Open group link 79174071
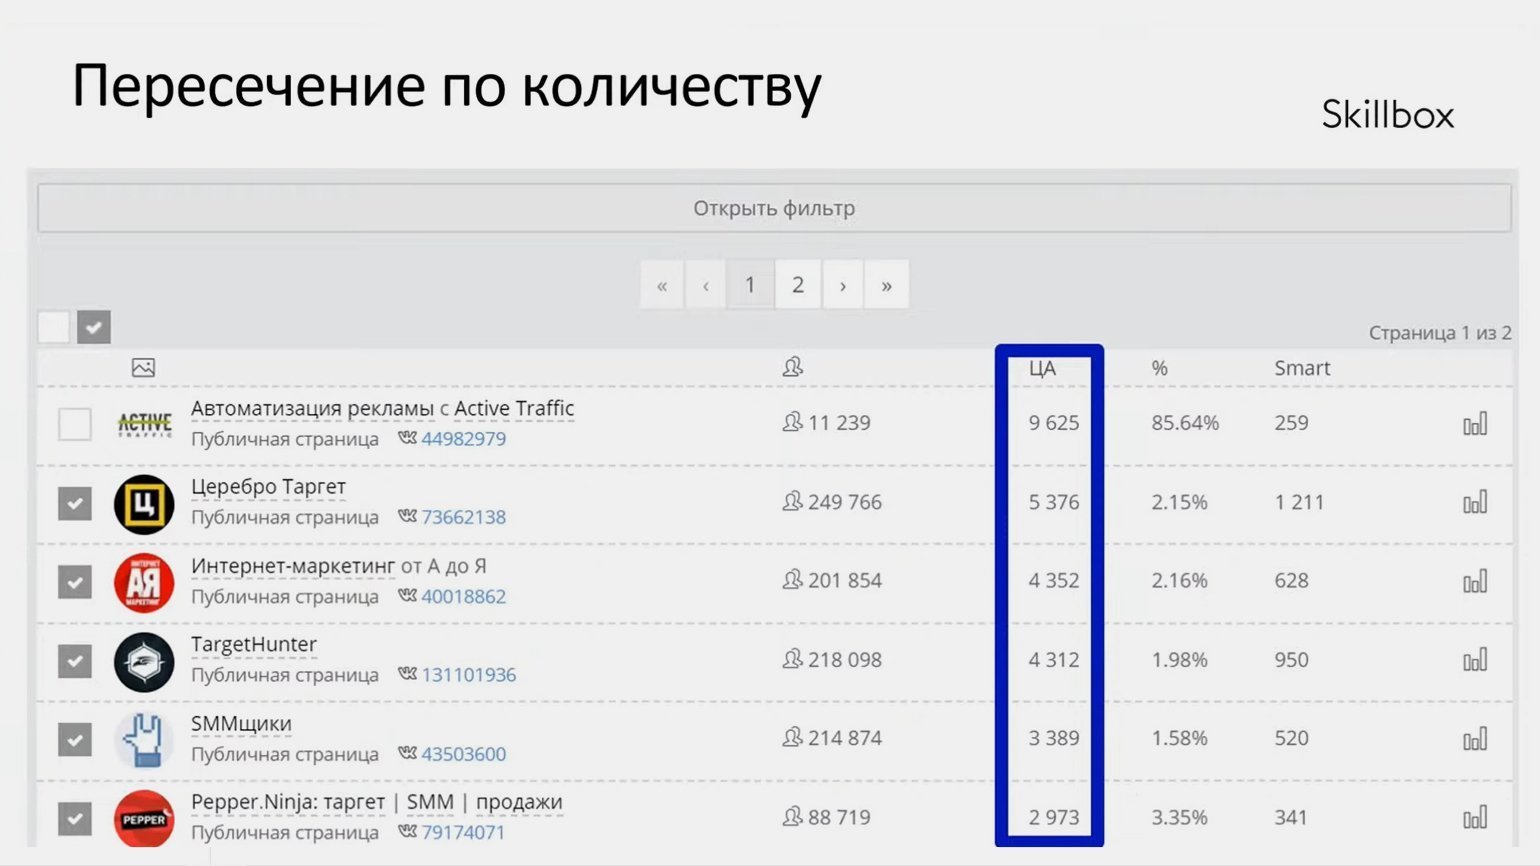Image resolution: width=1540 pixels, height=866 pixels. pyautogui.click(x=464, y=832)
